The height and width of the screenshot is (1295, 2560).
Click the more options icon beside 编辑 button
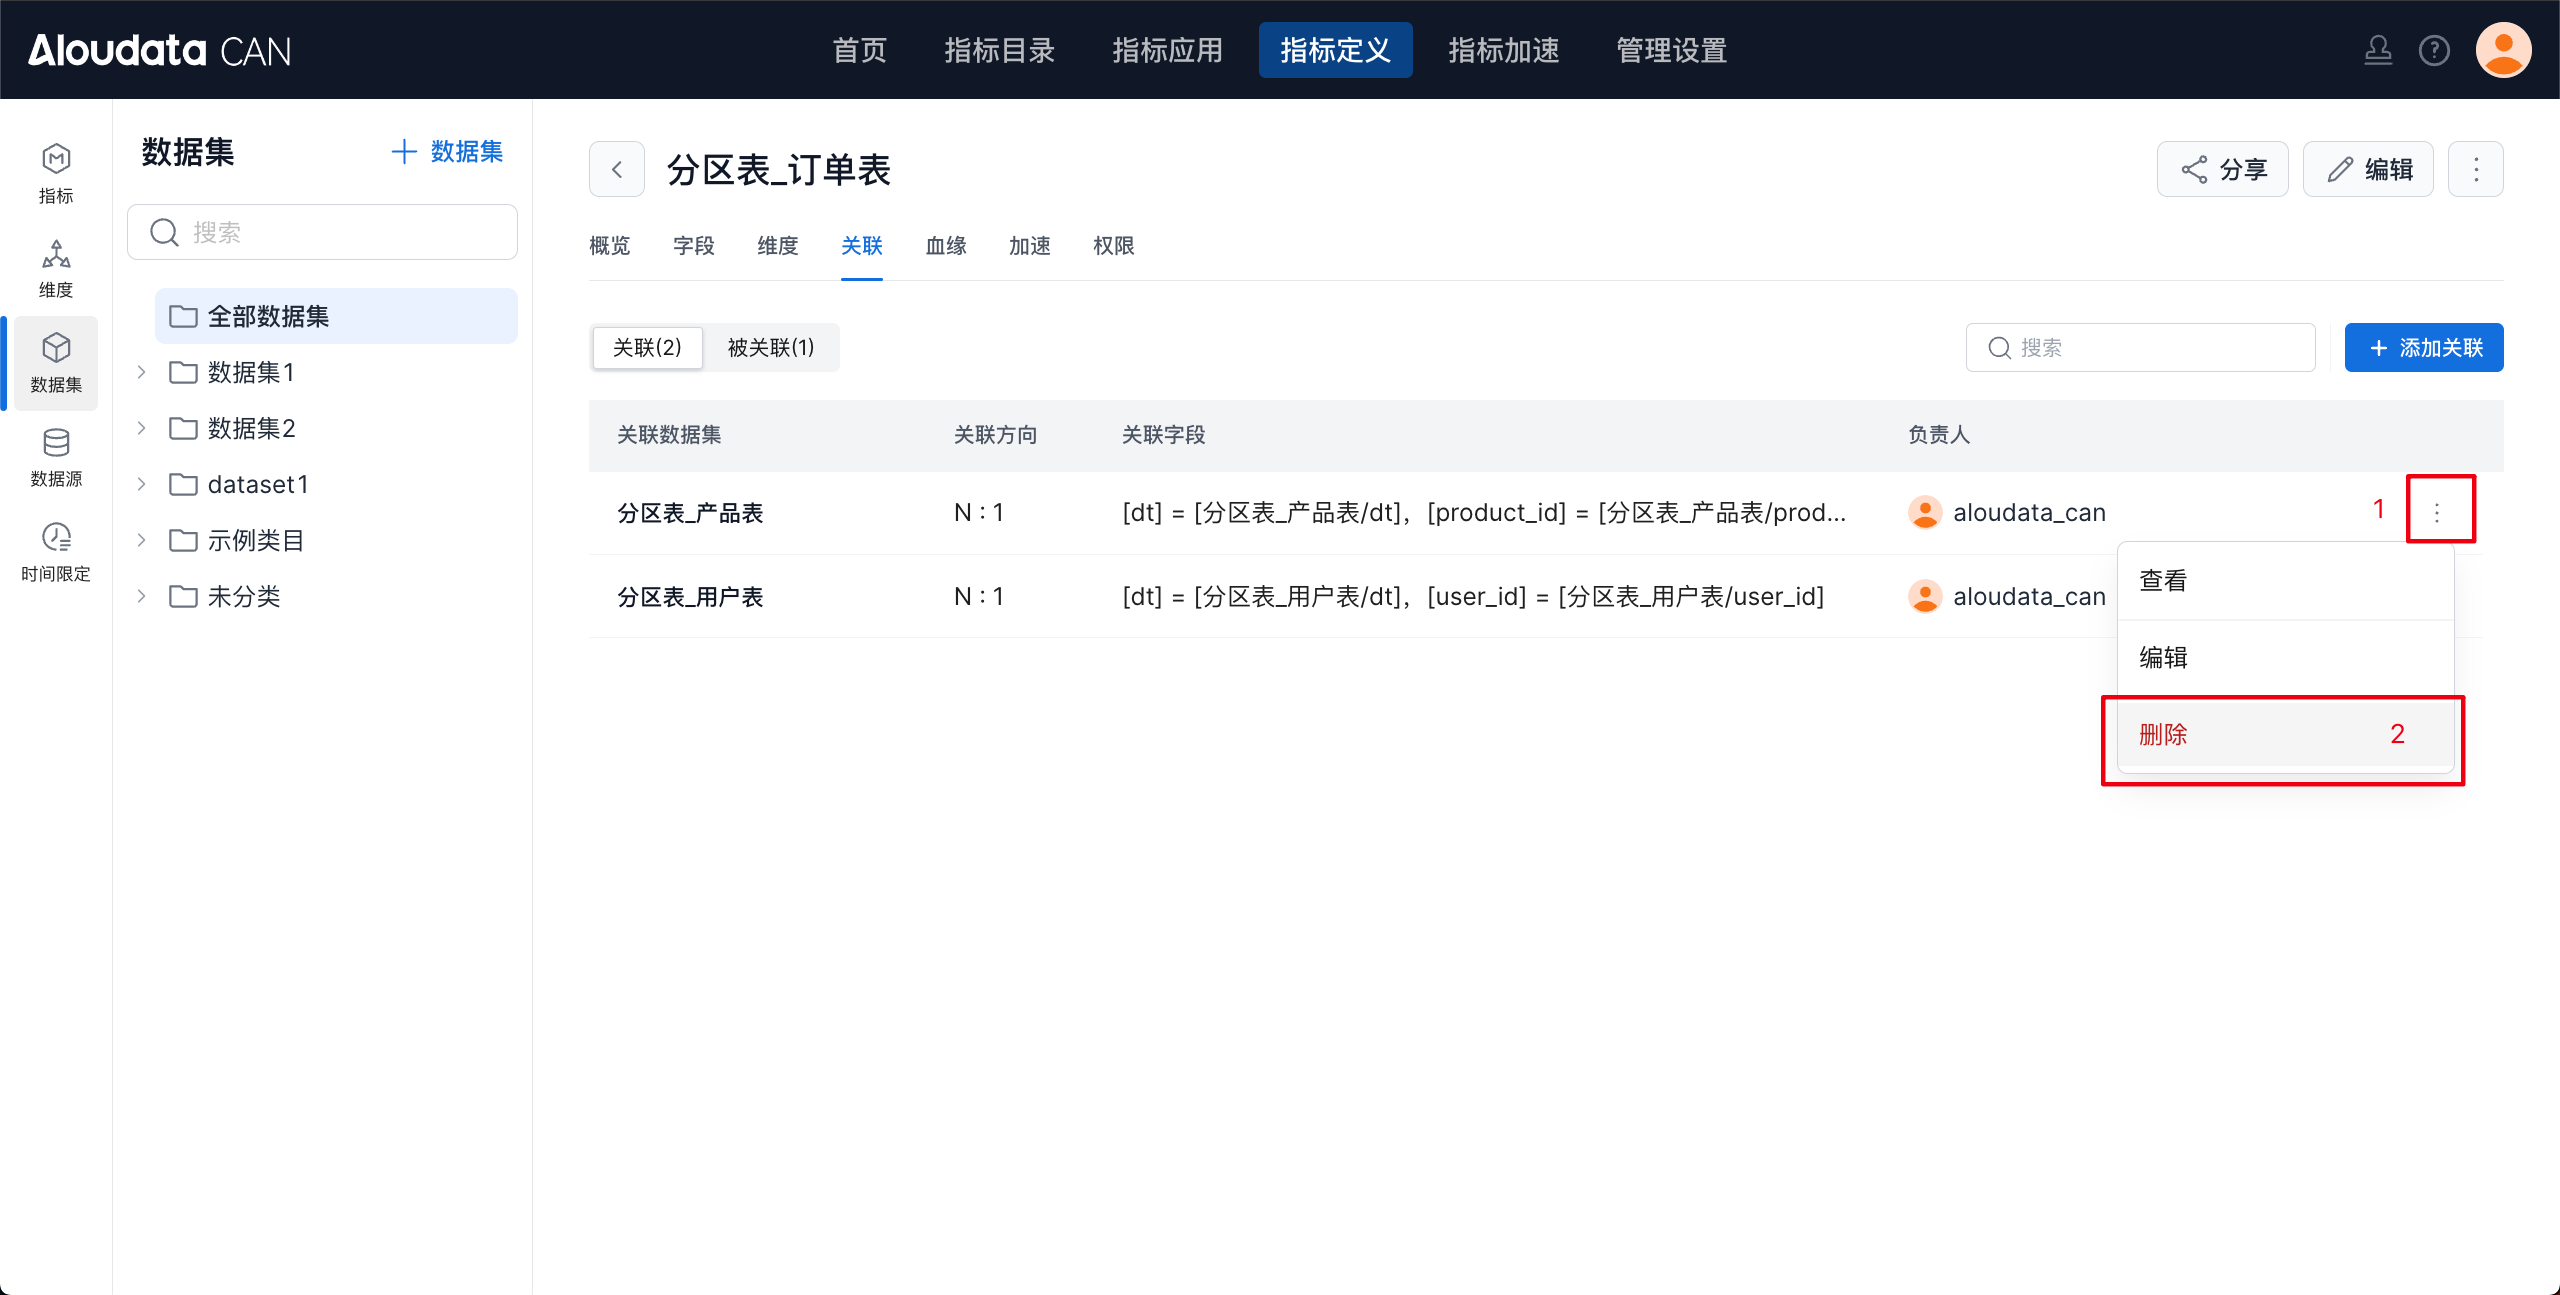[2476, 170]
